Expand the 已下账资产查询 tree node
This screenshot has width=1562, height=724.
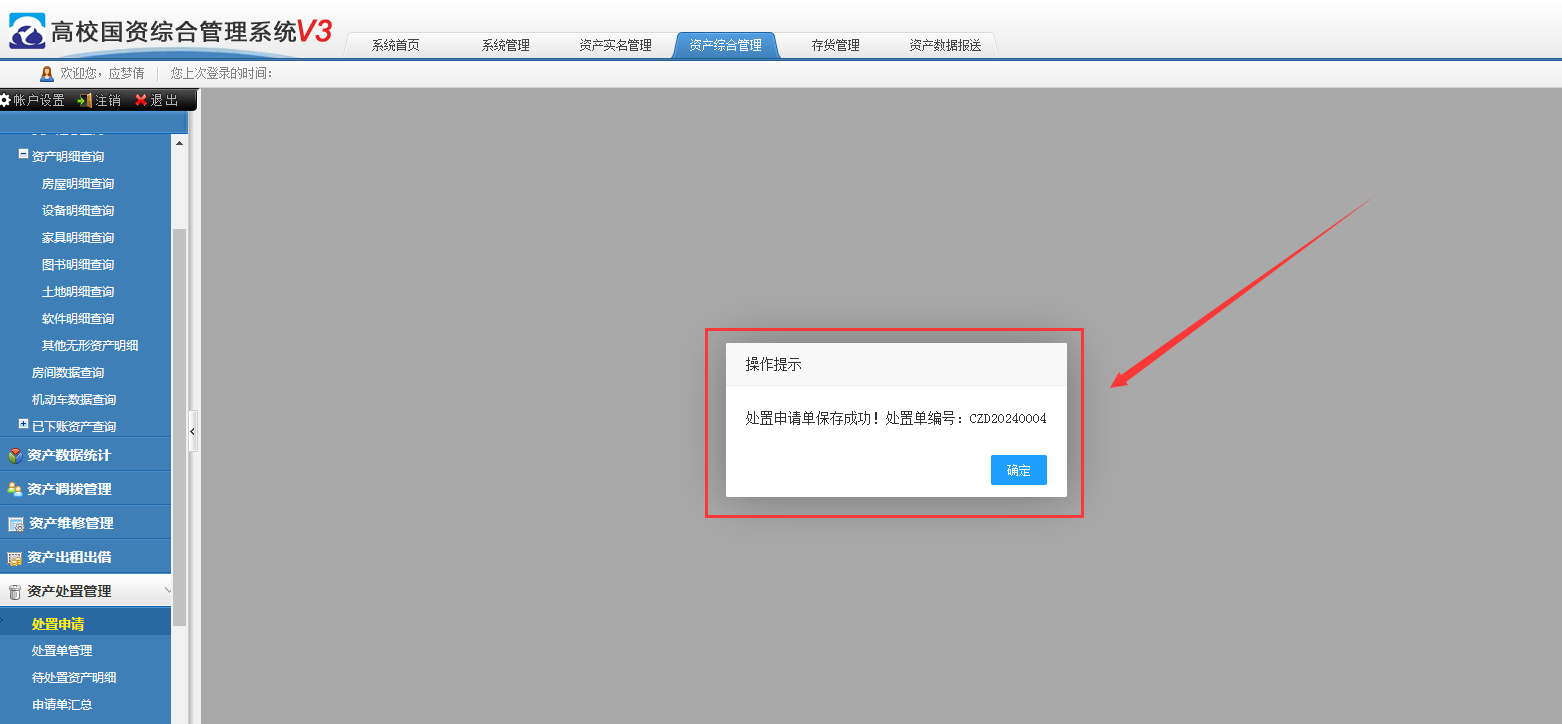(23, 425)
